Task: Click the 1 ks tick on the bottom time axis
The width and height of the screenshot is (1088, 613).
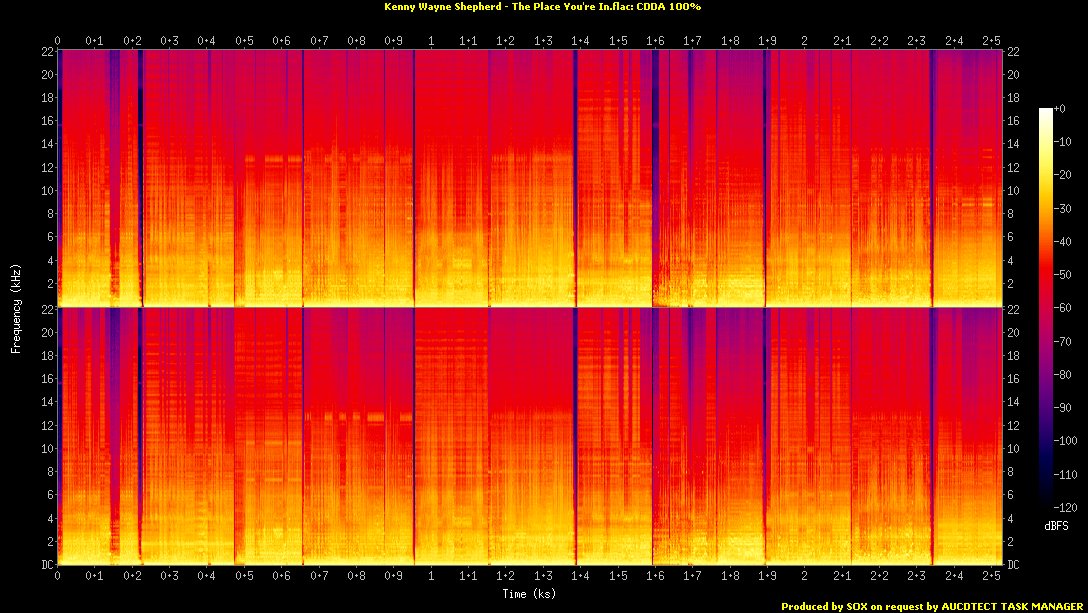Action: click(x=431, y=577)
